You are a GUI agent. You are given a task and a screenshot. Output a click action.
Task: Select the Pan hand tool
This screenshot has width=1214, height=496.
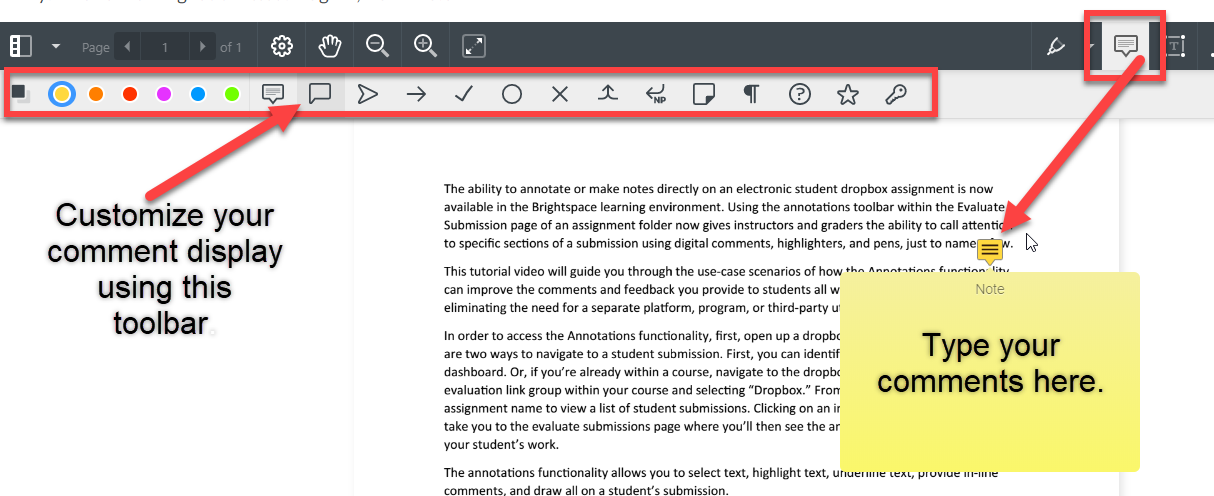tap(330, 46)
